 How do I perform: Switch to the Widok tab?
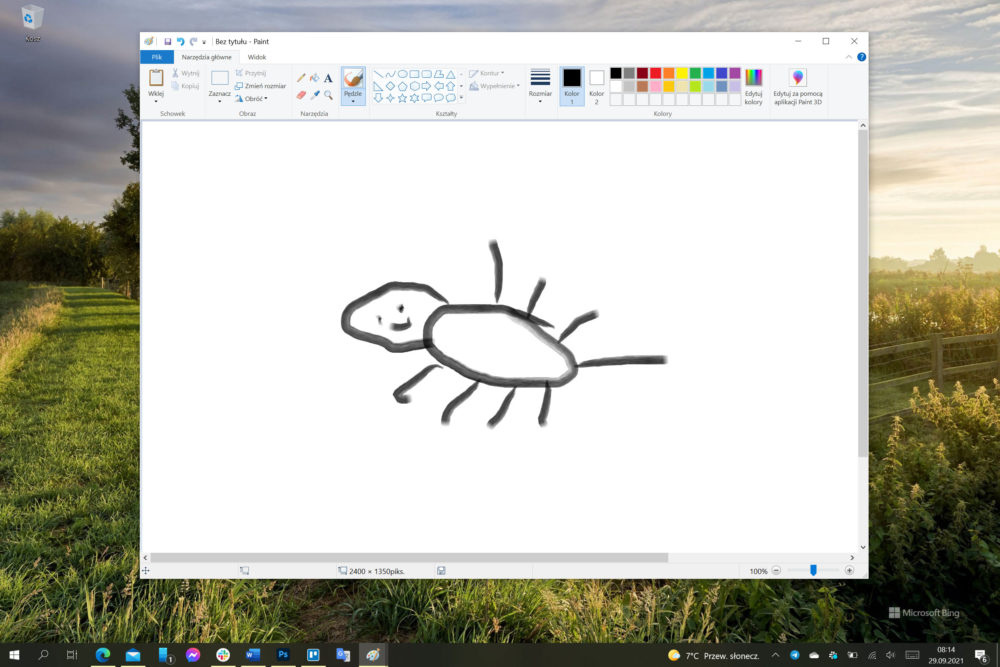[257, 57]
